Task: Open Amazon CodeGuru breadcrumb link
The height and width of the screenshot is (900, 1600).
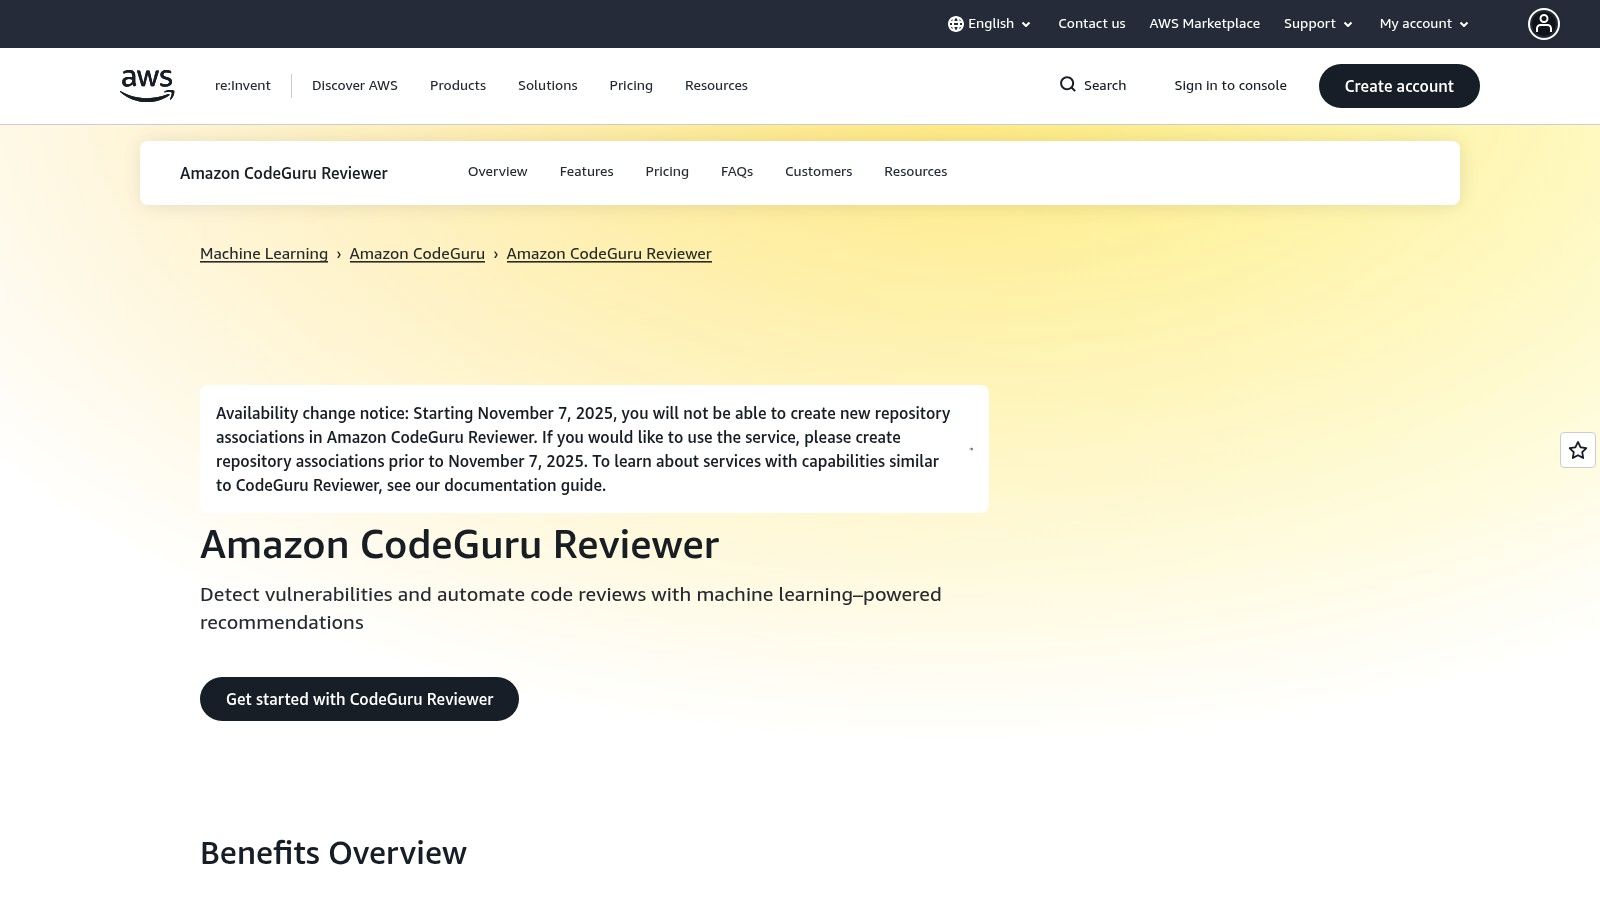Action: pyautogui.click(x=417, y=254)
